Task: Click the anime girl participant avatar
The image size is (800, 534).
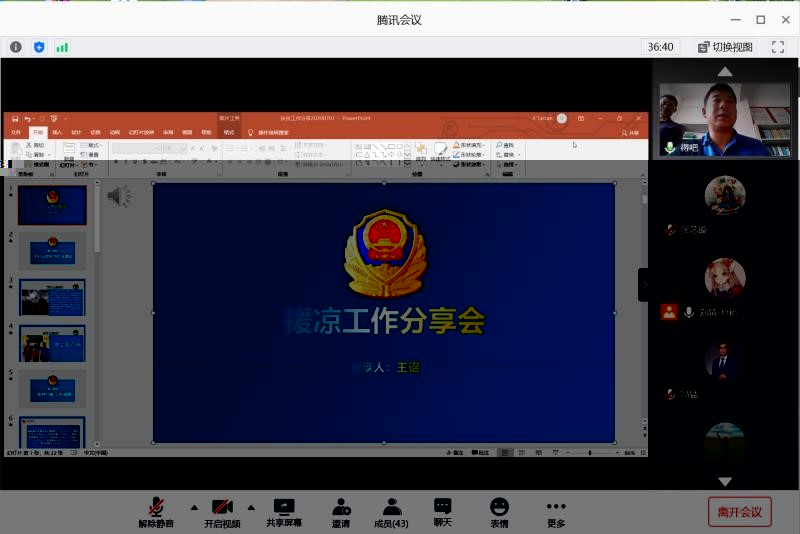Action: pyautogui.click(x=725, y=278)
